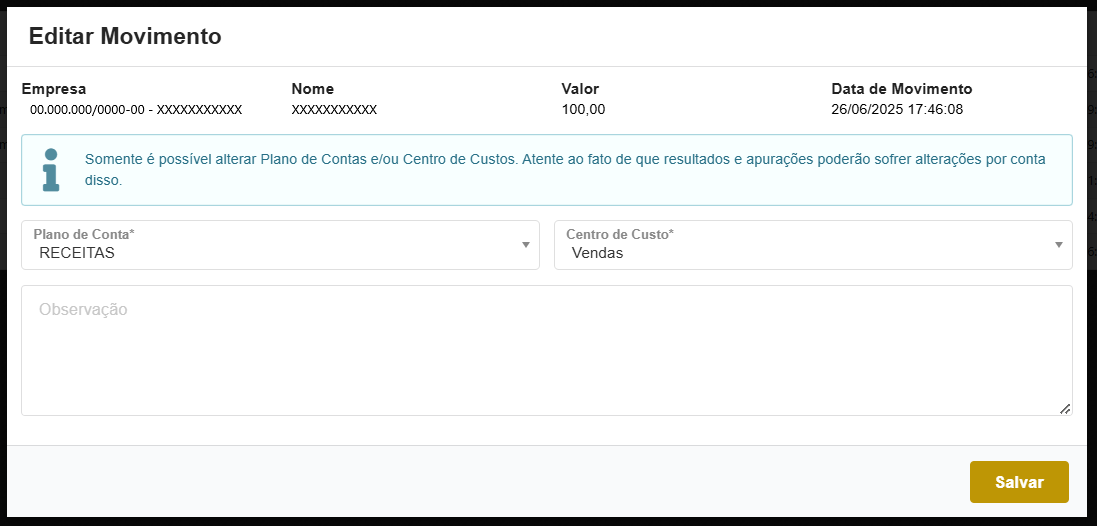Click the Data de Movimento label
Viewport: 1097px width, 526px height.
click(901, 89)
